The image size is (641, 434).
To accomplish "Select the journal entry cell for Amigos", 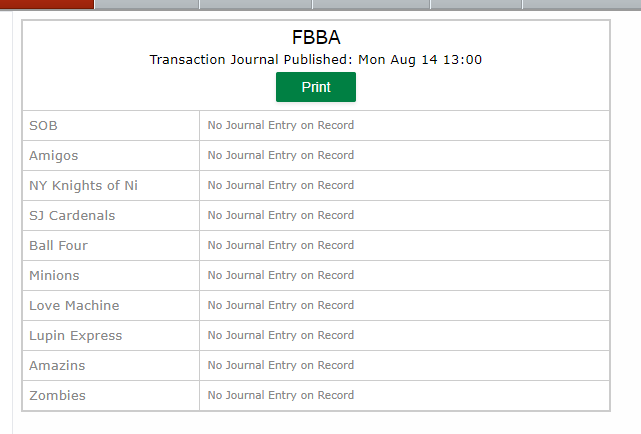I will [404, 156].
